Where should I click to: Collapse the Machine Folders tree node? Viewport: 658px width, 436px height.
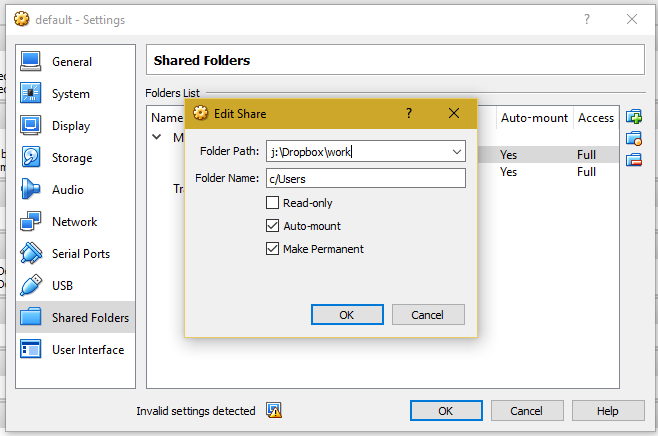[x=157, y=137]
